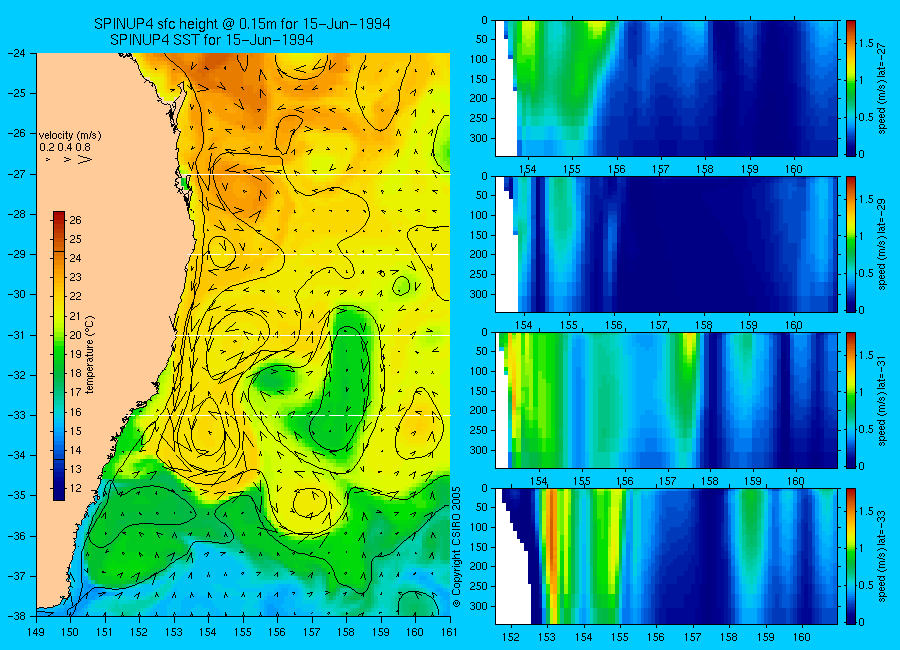
Task: Click the largest velocity legend arrow for 0.8
Action: (x=84, y=159)
